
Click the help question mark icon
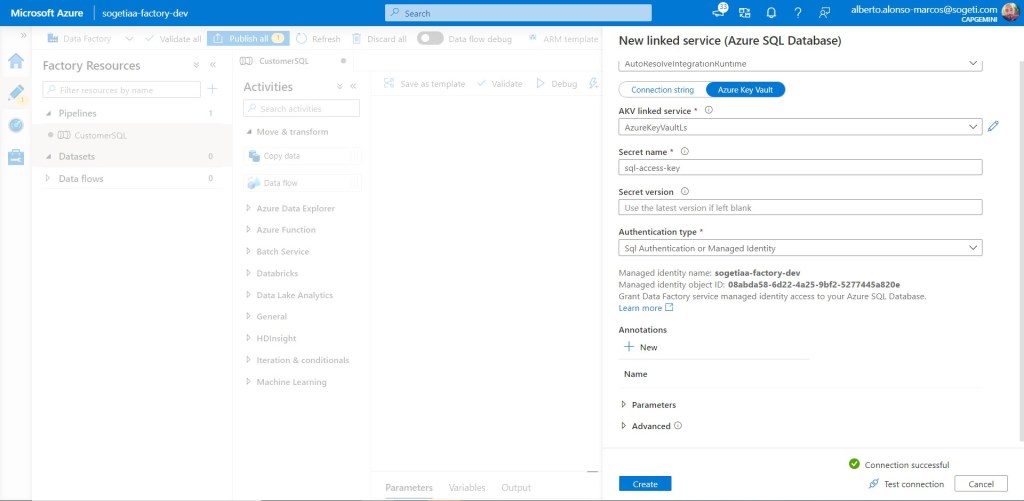pyautogui.click(x=797, y=13)
